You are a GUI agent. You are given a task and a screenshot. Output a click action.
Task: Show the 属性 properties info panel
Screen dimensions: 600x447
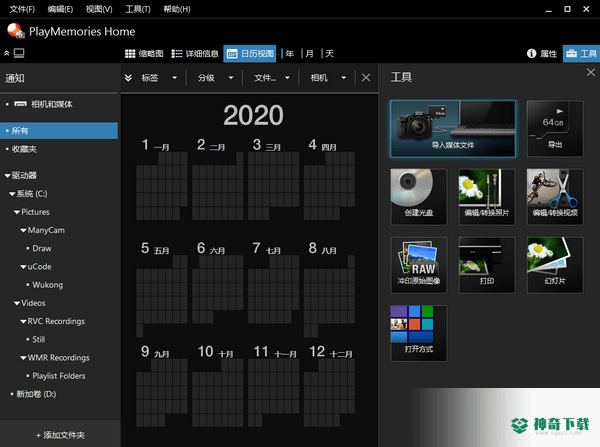coord(542,54)
